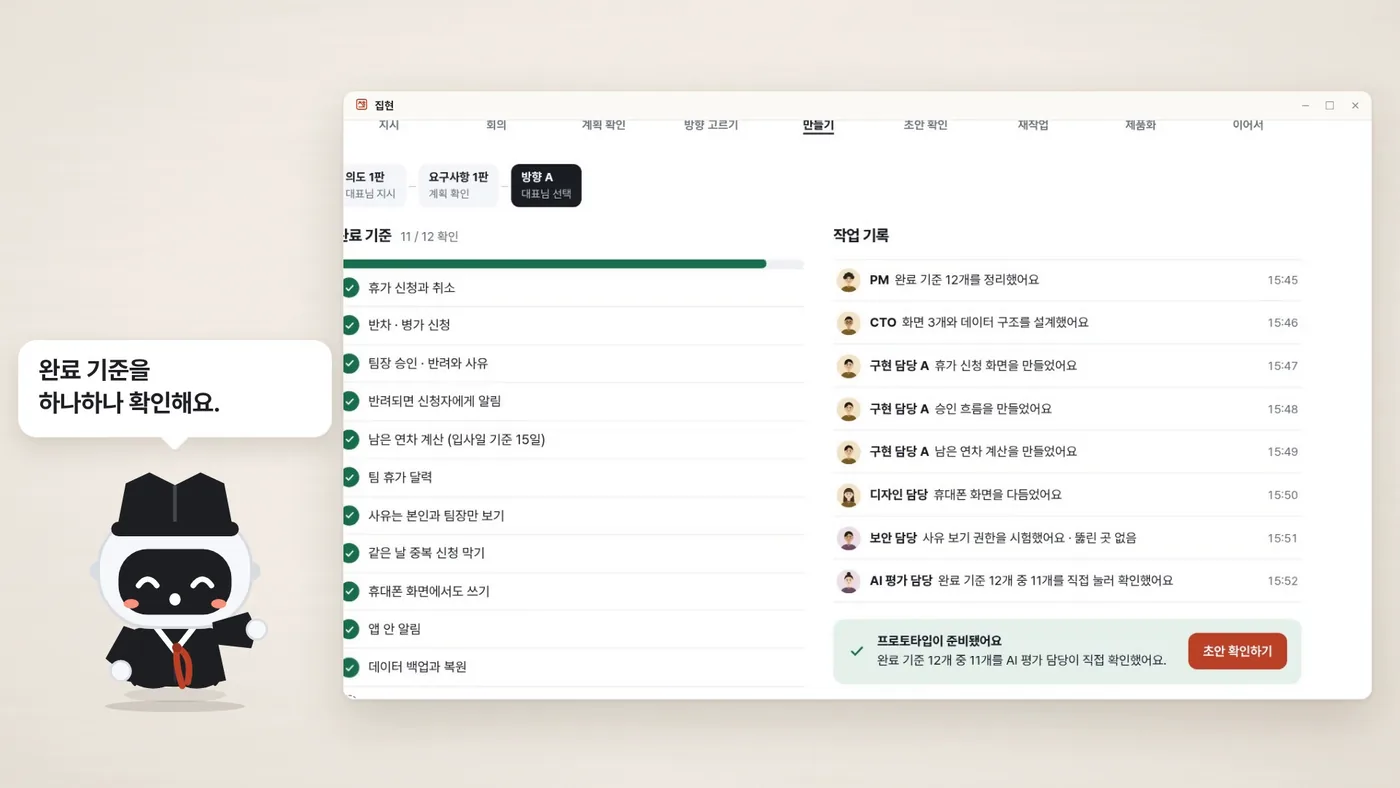Click avatar beside 휴가 신청 화면을 만들었어요

click(849, 366)
